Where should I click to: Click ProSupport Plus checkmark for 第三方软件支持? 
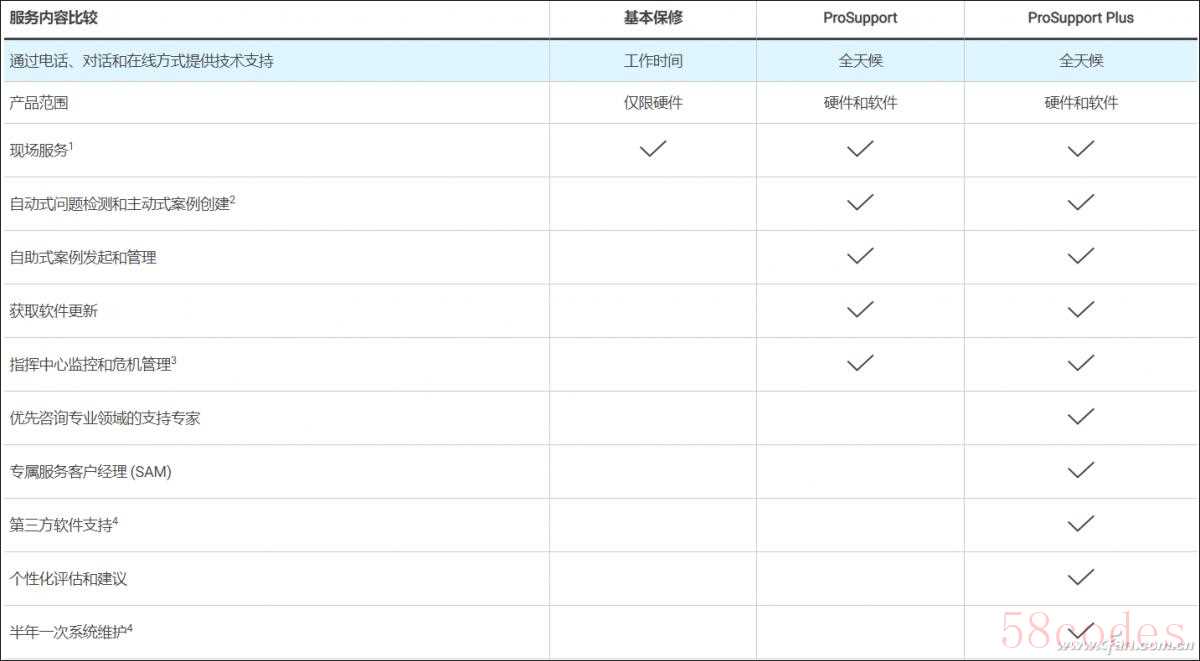(1081, 524)
